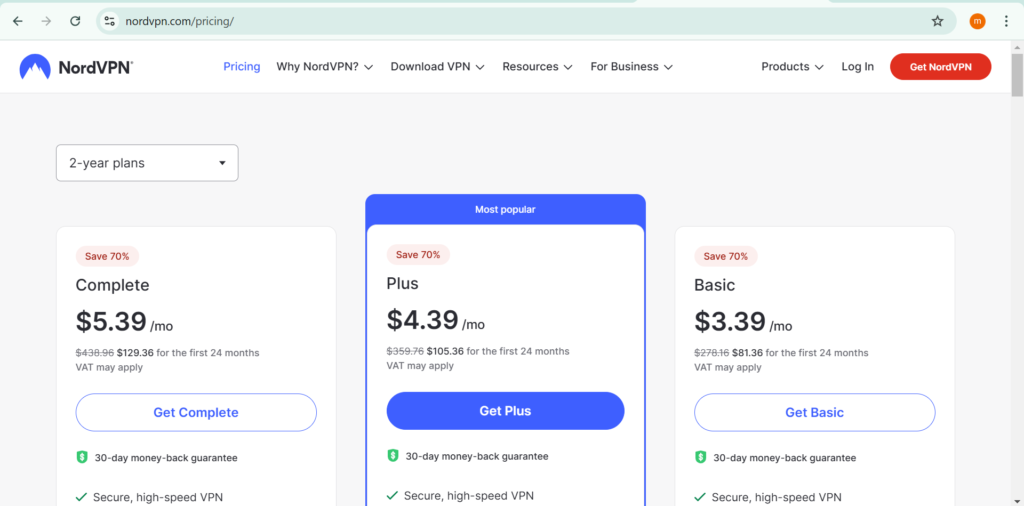Click VAT may apply under Complete
This screenshot has height=506, width=1024.
pyautogui.click(x=109, y=367)
